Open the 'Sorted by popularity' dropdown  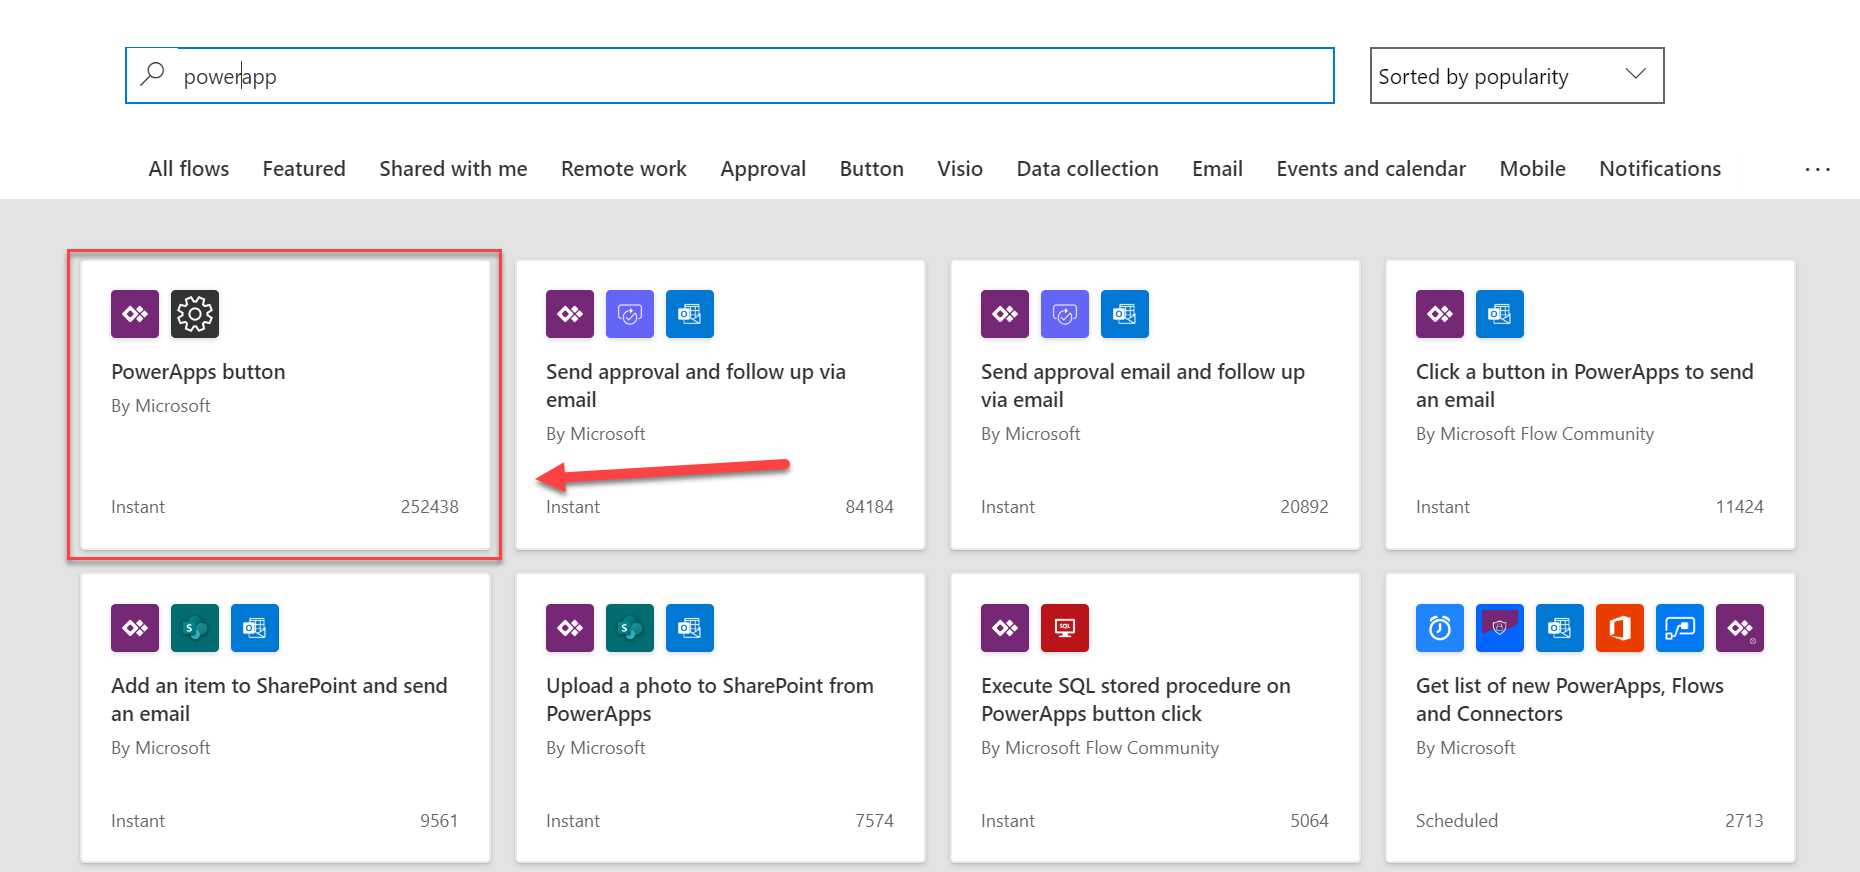click(1517, 76)
